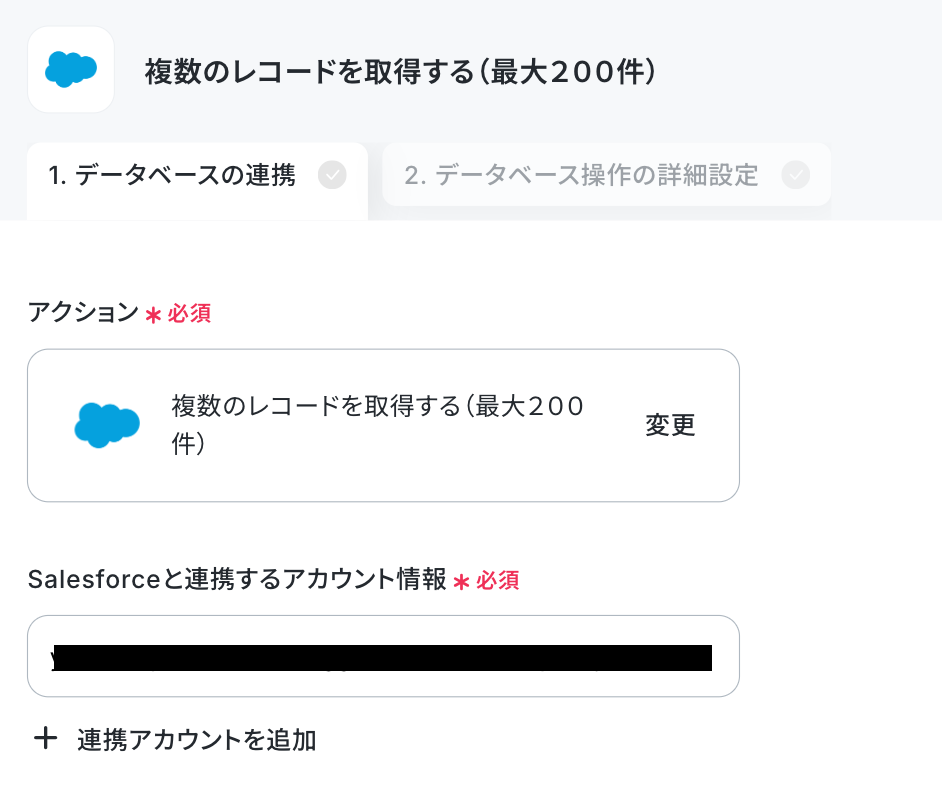The image size is (942, 790).
Task: Click 必須 marker next to アクション
Action: [189, 314]
